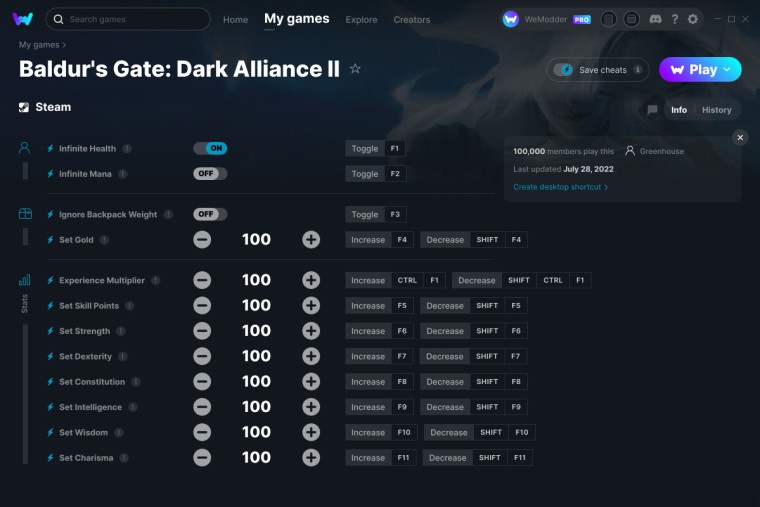The image size is (760, 507).
Task: Toggle Save cheats switch
Action: tap(564, 70)
